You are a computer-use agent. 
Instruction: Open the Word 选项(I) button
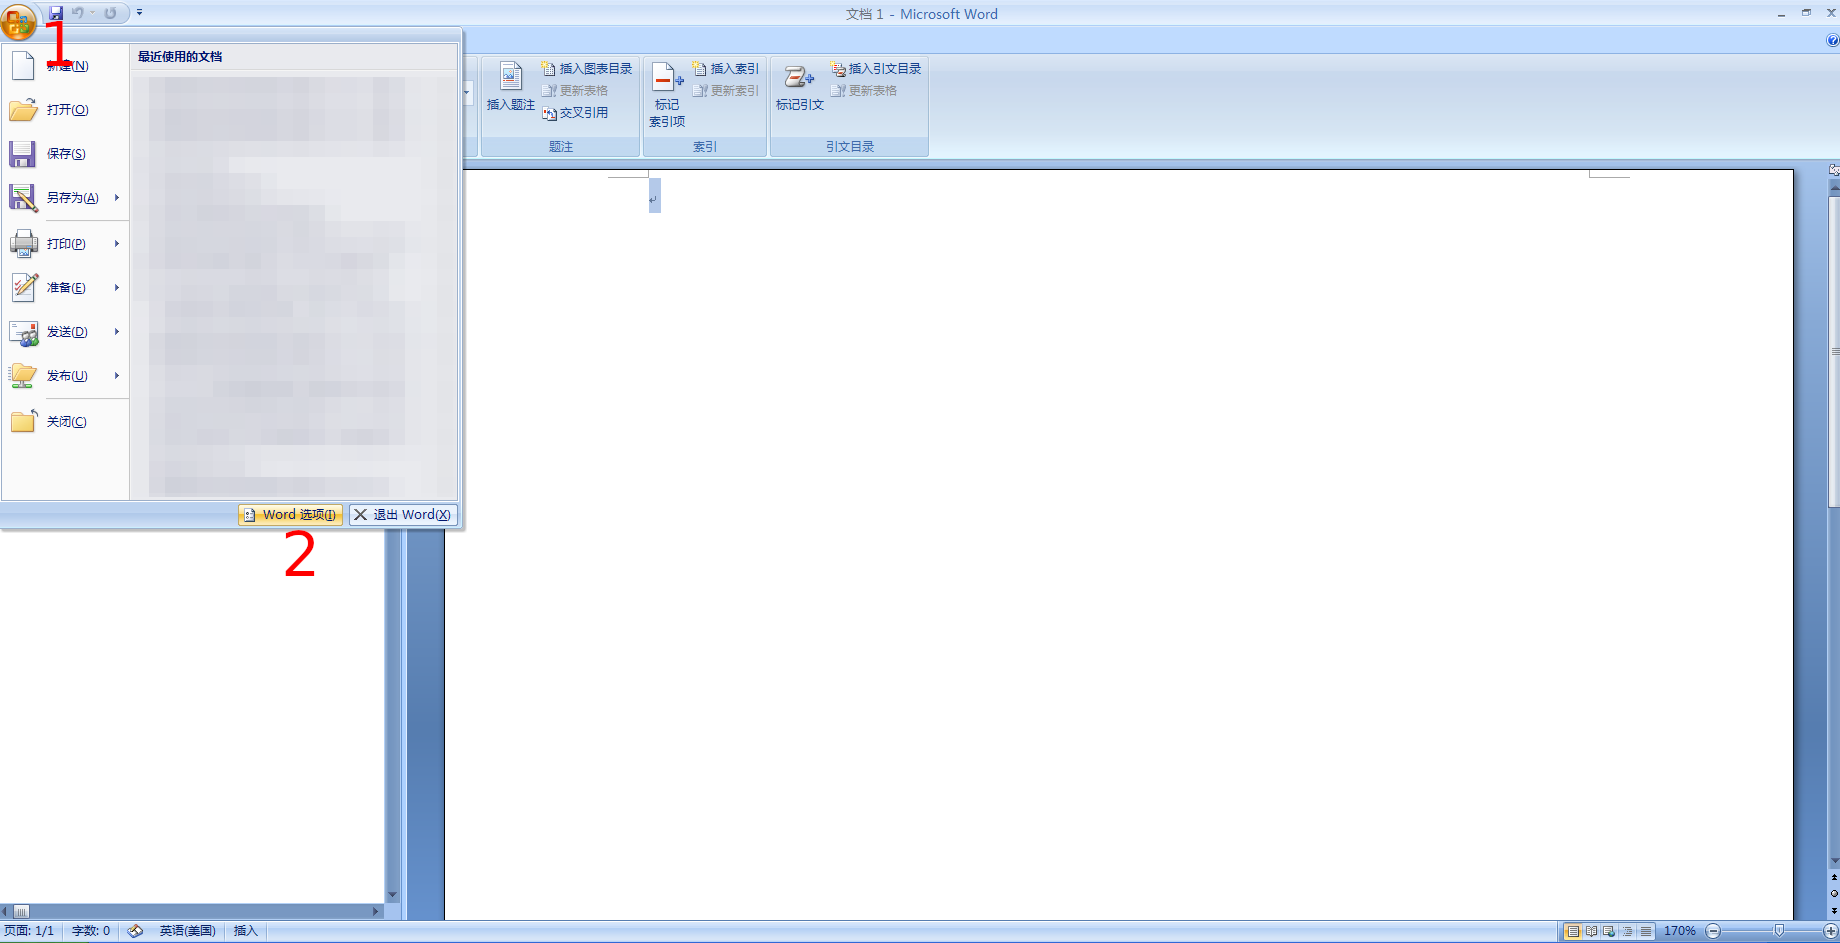tap(290, 515)
